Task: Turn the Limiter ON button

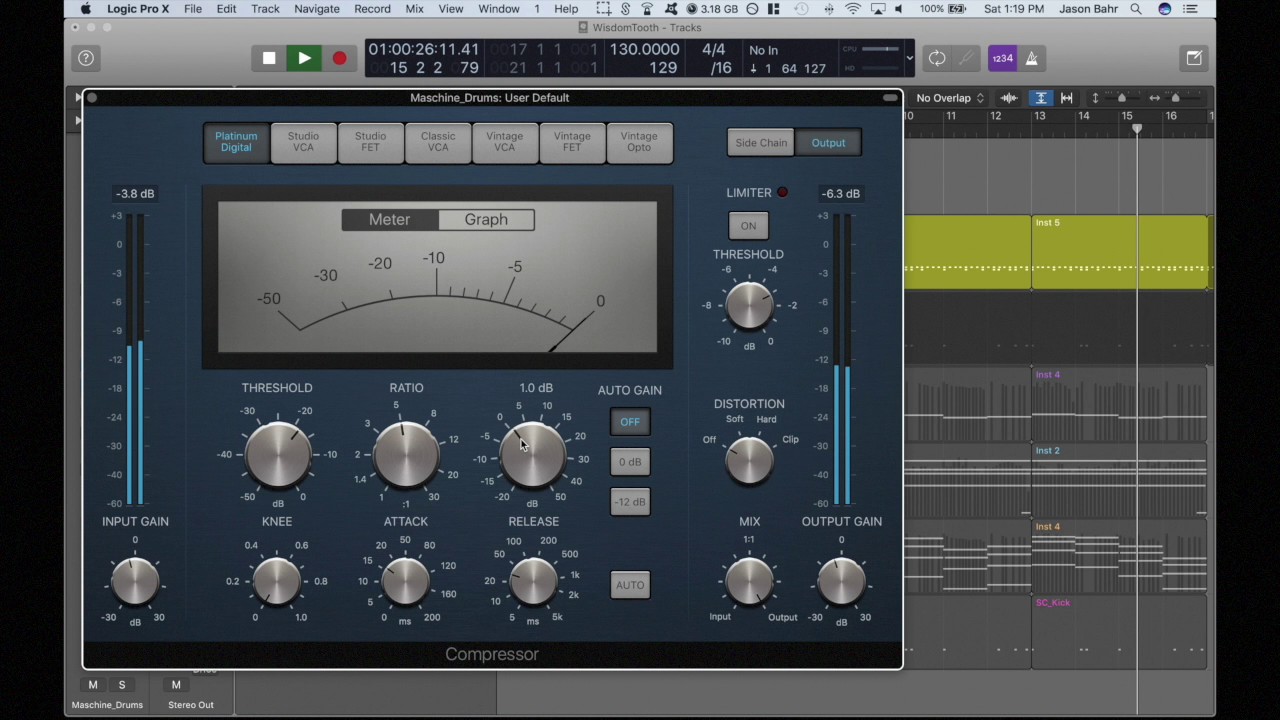Action: click(748, 226)
